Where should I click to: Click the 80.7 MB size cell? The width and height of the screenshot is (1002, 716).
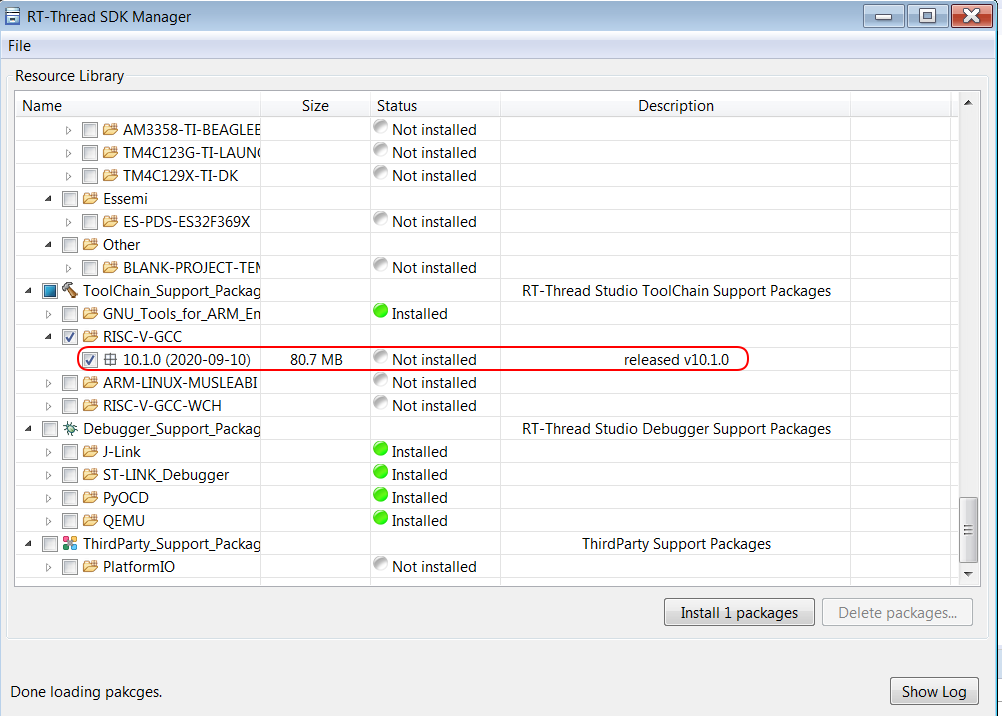(316, 360)
